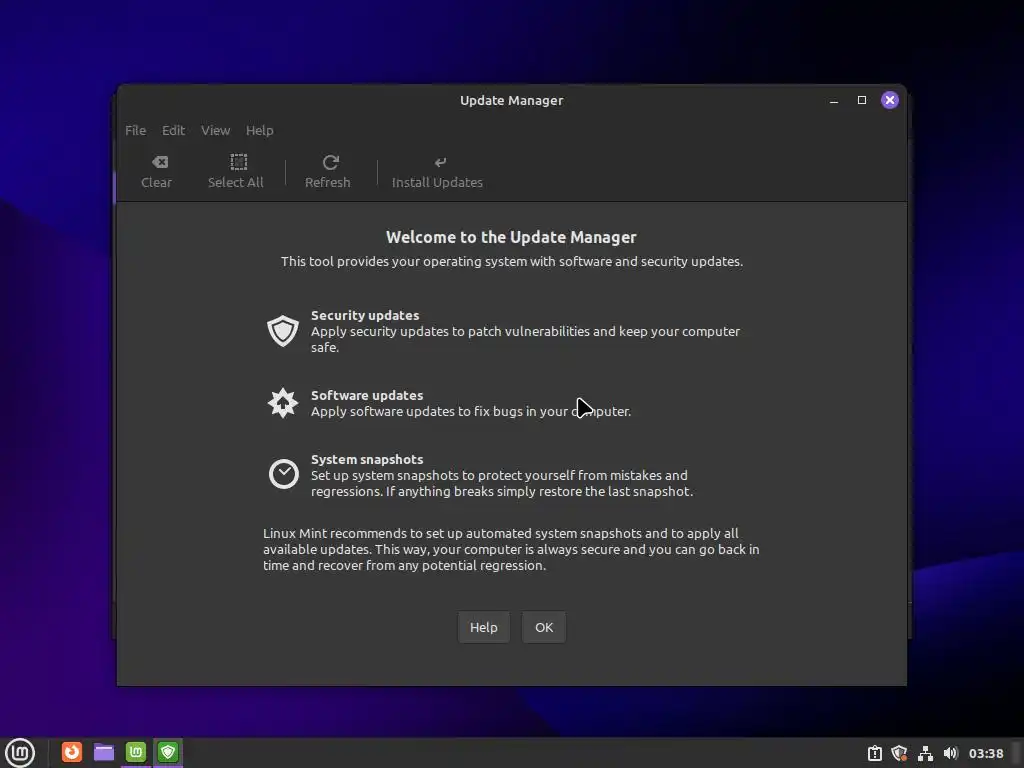Click the notification tray icon with exclamation mark
1024x768 pixels.
pyautogui.click(x=874, y=753)
